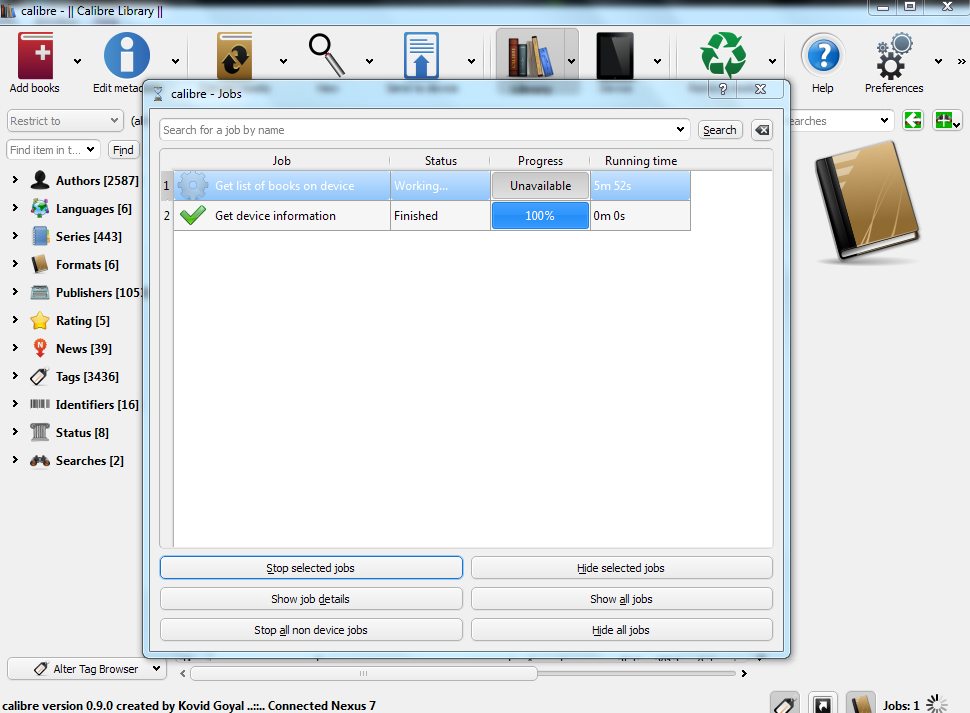Select Publishers in the tag browser
The height and width of the screenshot is (713, 970).
(99, 292)
